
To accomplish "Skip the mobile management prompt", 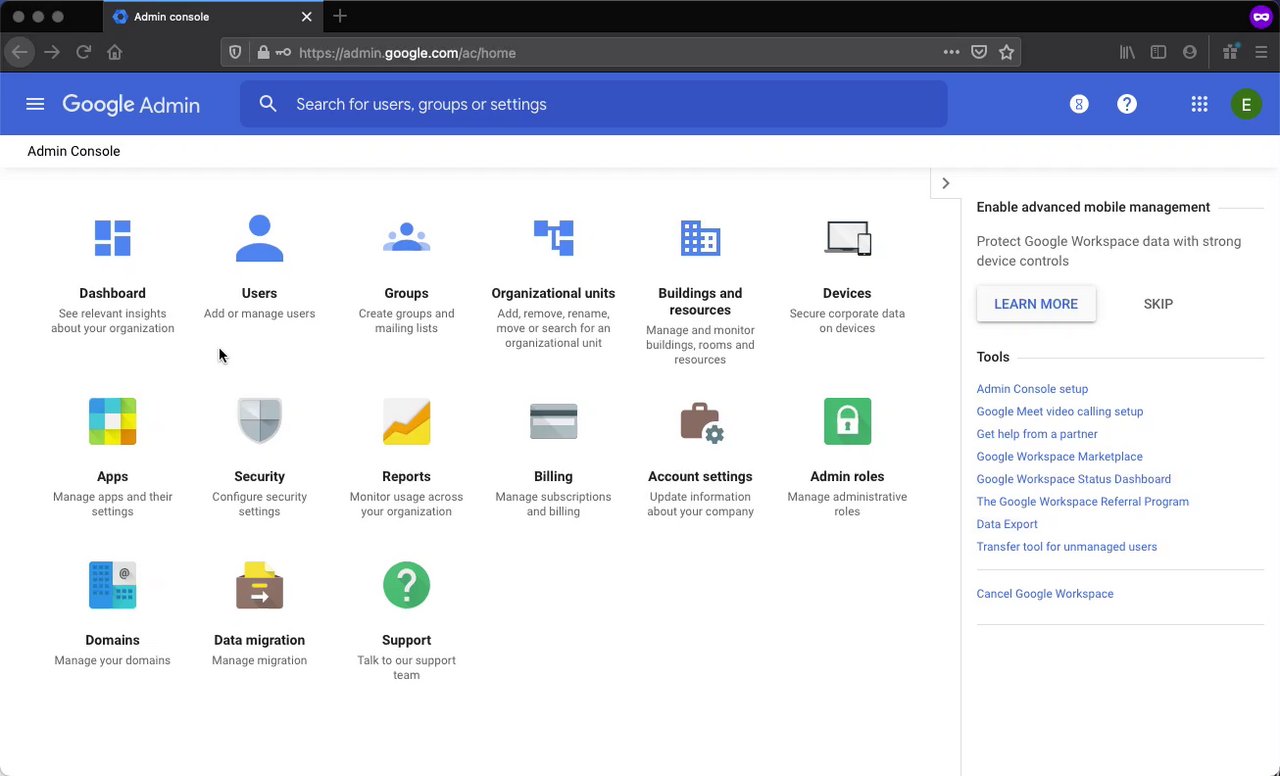I will [x=1158, y=304].
